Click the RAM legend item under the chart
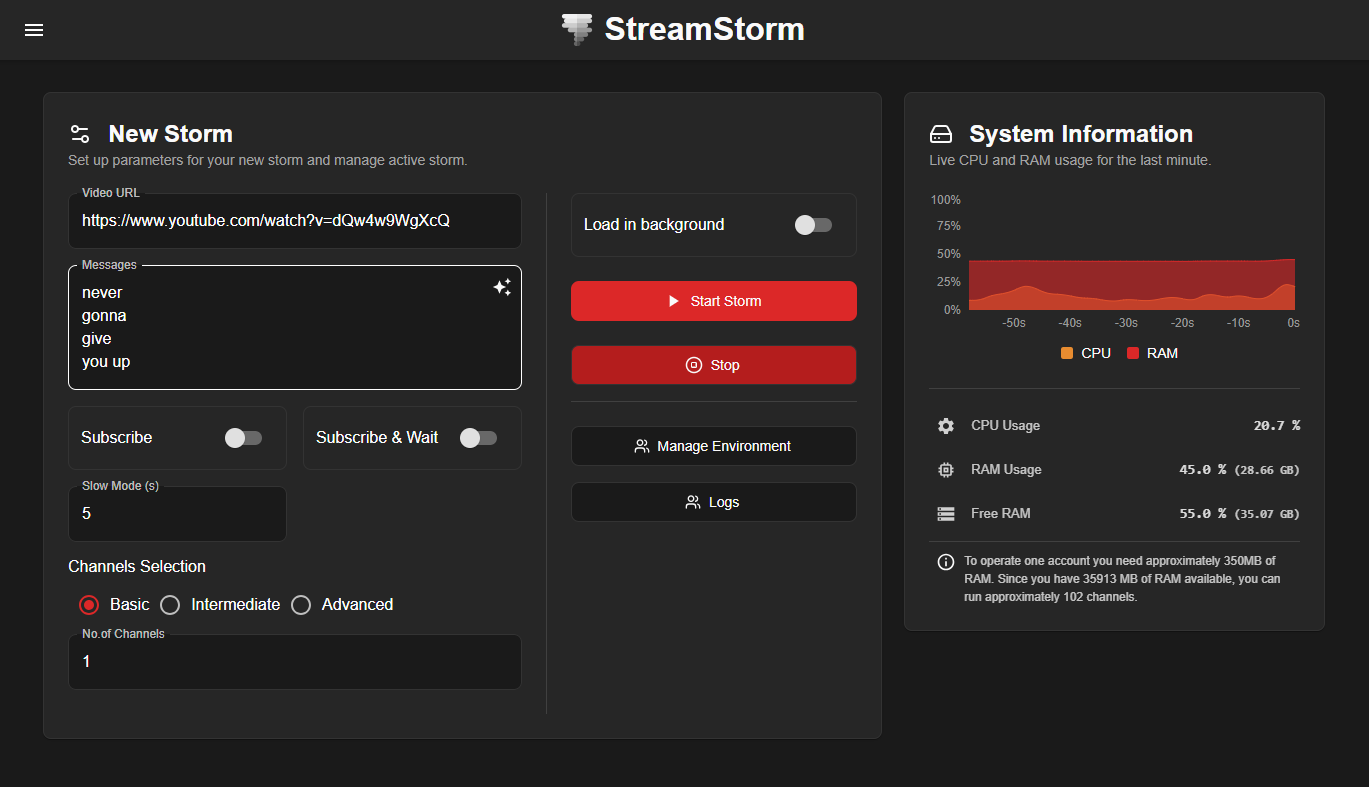The width and height of the screenshot is (1369, 787). pos(1152,352)
